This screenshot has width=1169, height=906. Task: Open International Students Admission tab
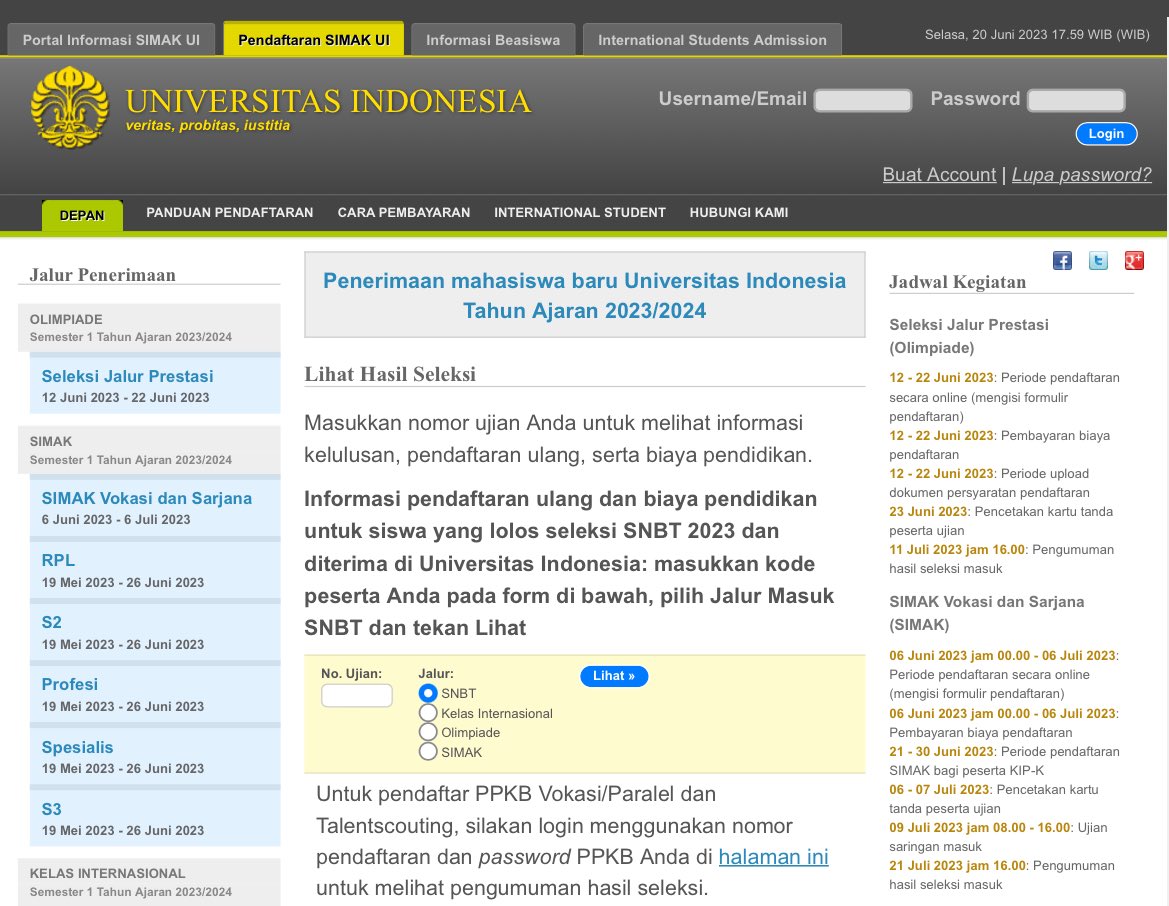coord(712,40)
